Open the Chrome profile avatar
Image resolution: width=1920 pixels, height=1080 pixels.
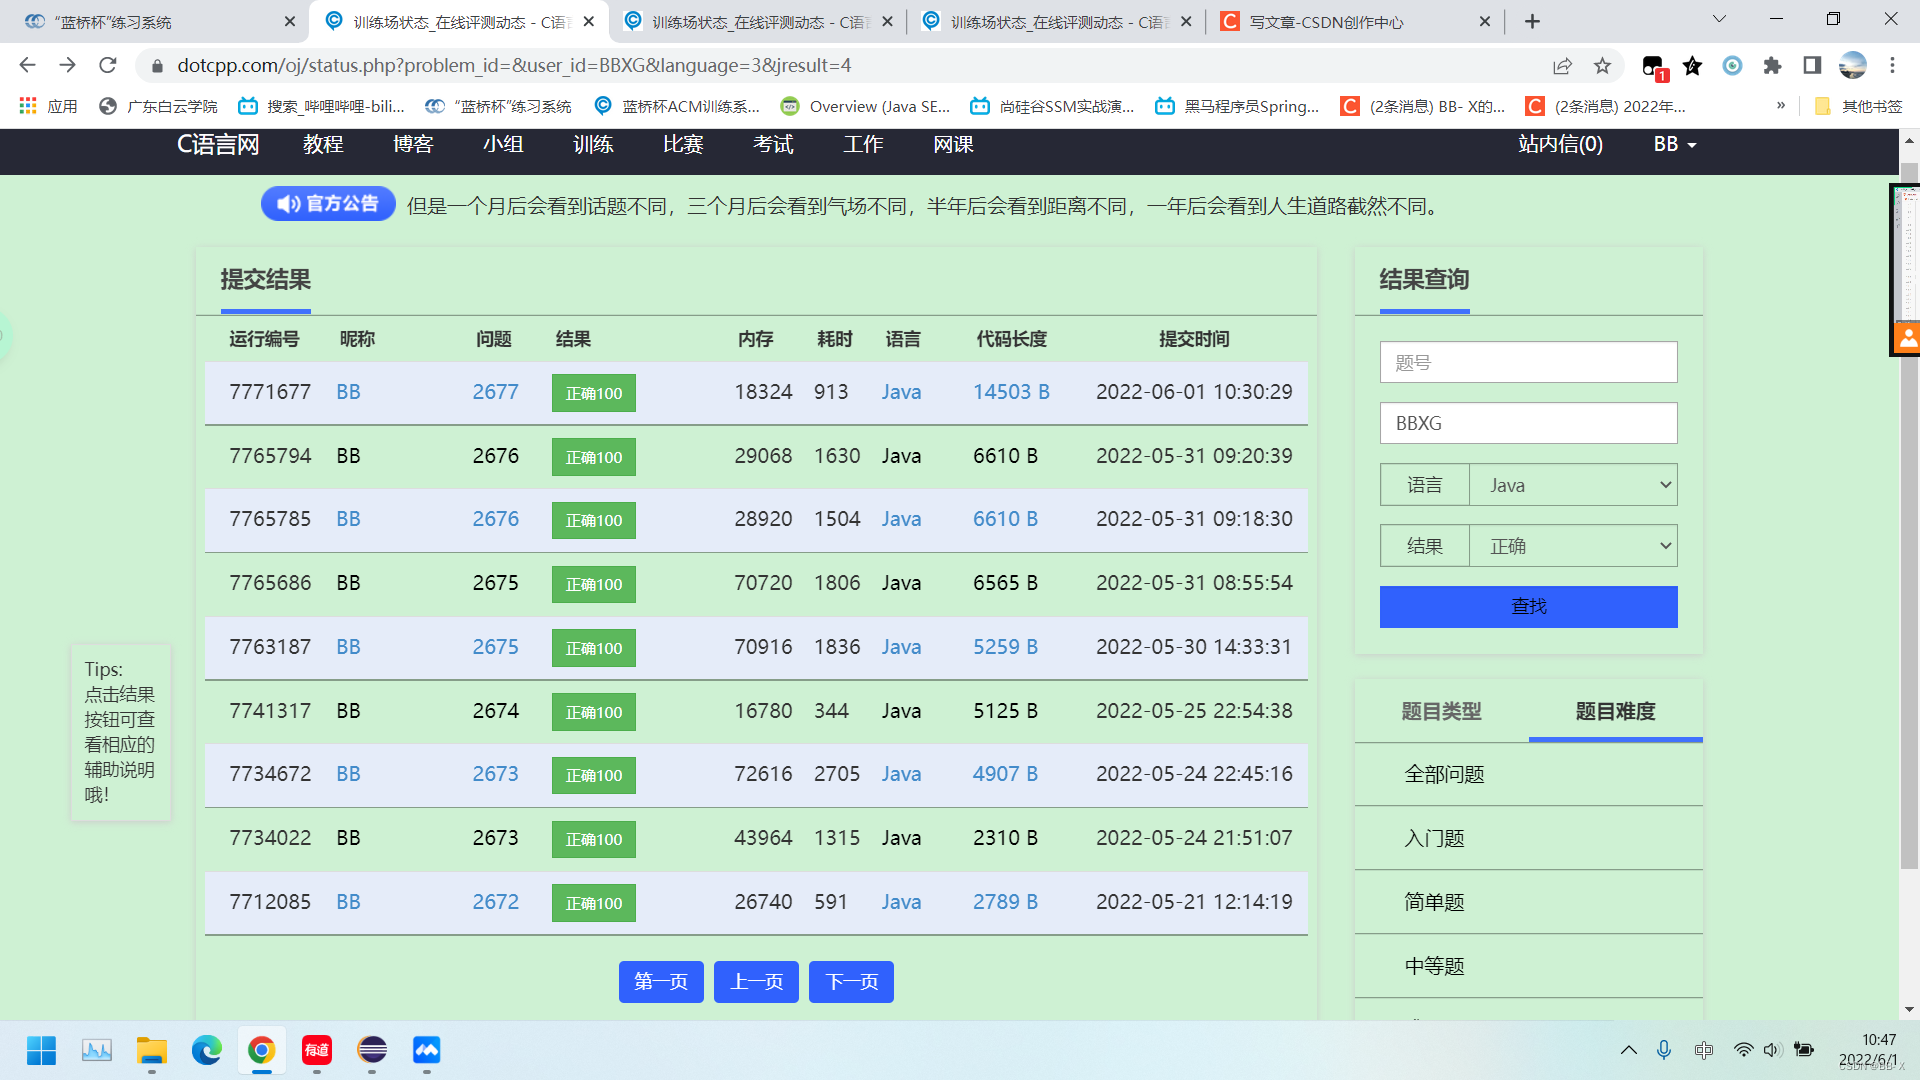point(1853,66)
